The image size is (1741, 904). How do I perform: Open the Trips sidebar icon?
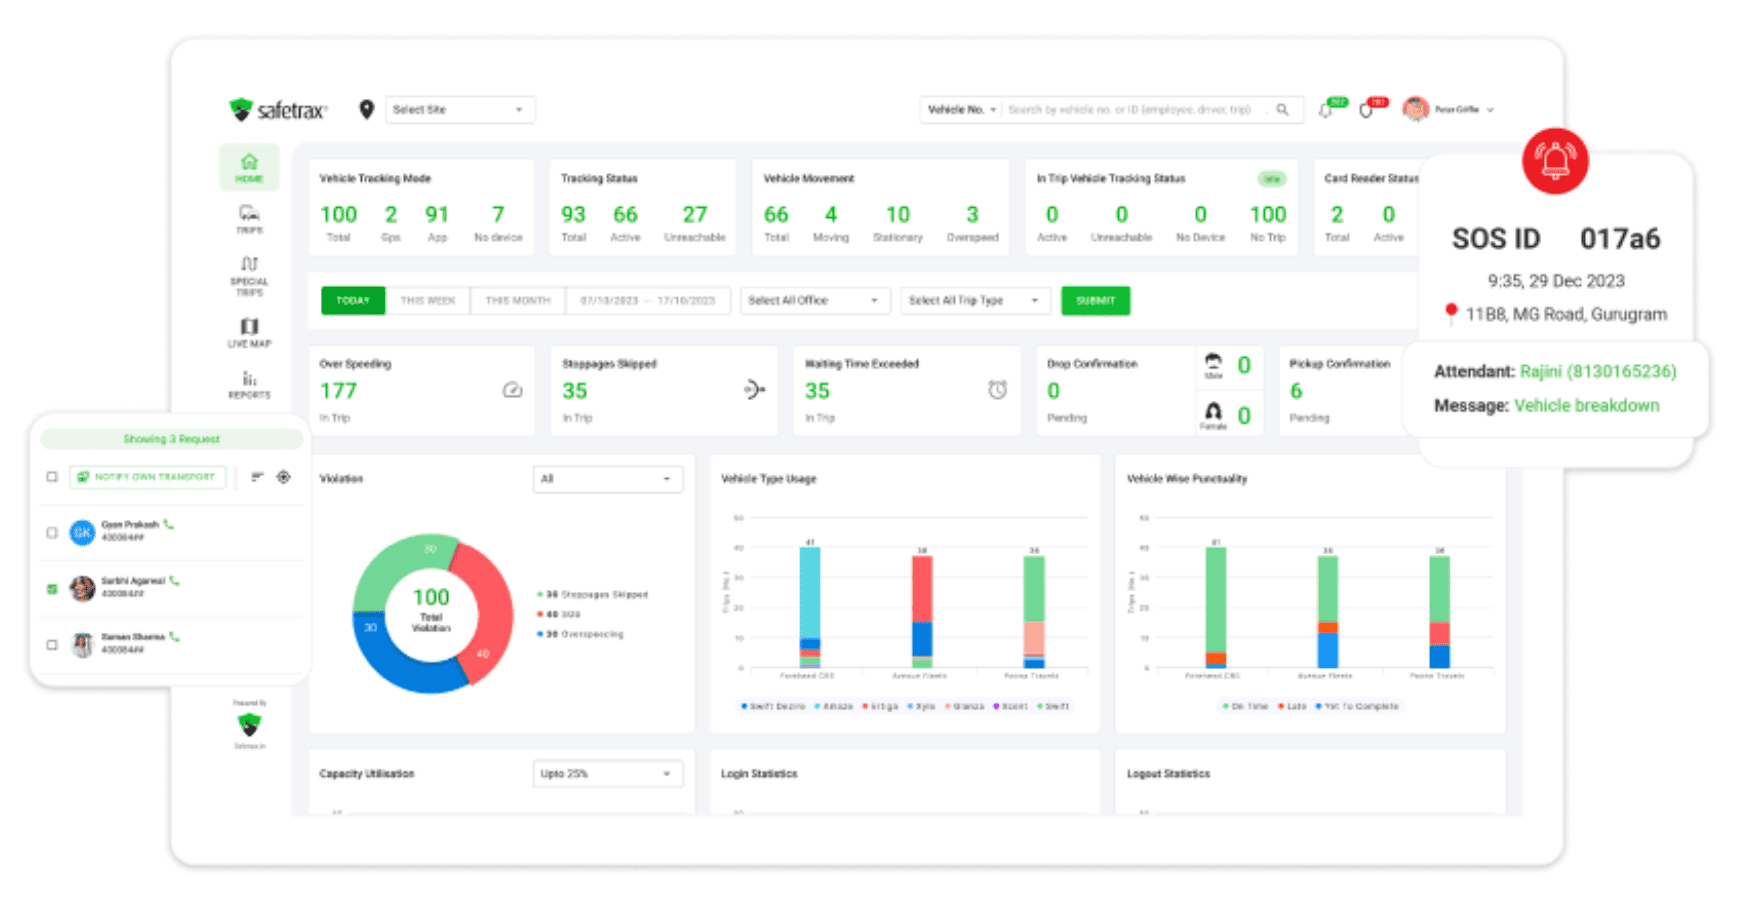[x=249, y=219]
